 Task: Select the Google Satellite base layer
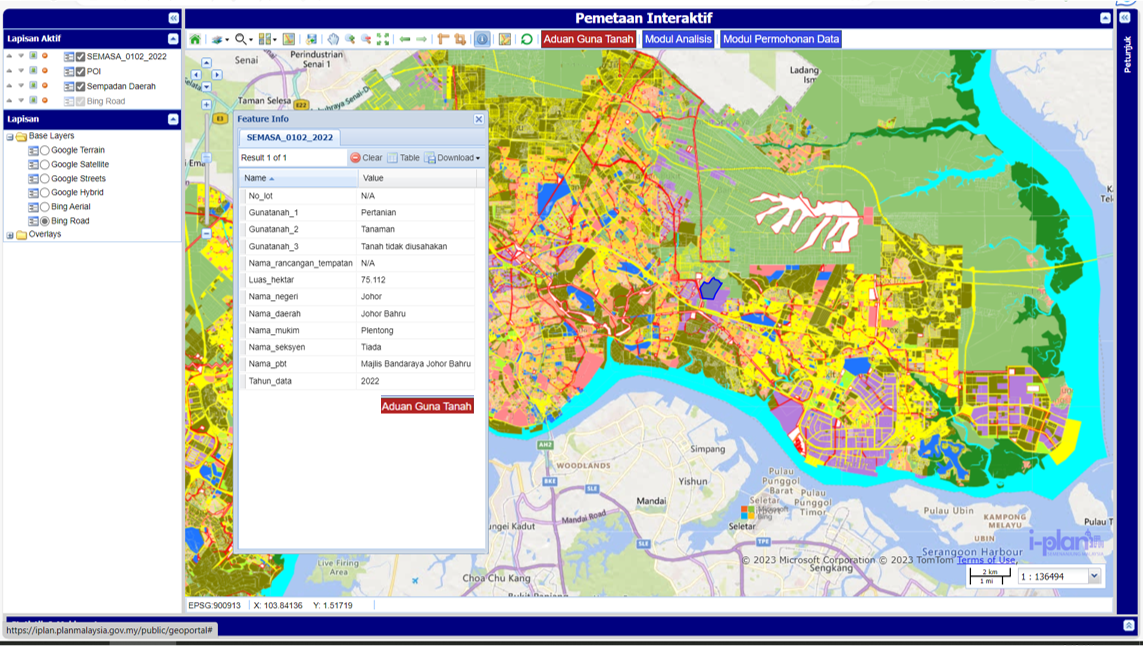[x=44, y=164]
